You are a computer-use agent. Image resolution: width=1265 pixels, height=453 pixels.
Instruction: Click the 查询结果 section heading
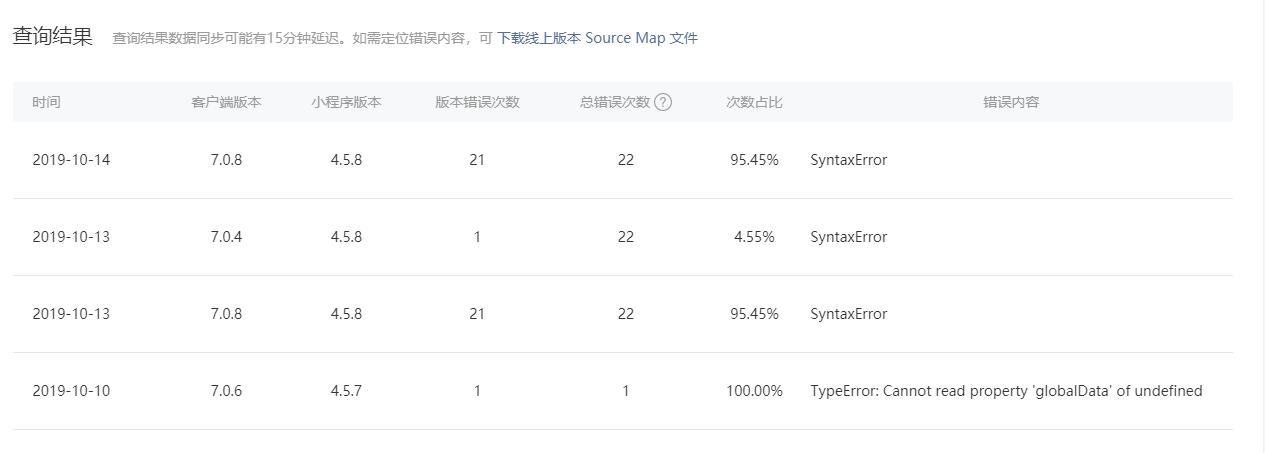pyautogui.click(x=52, y=37)
